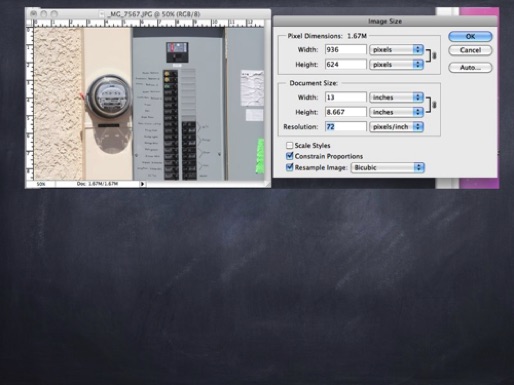Open document width inches units dropdown
The height and width of the screenshot is (385, 514).
click(x=396, y=97)
